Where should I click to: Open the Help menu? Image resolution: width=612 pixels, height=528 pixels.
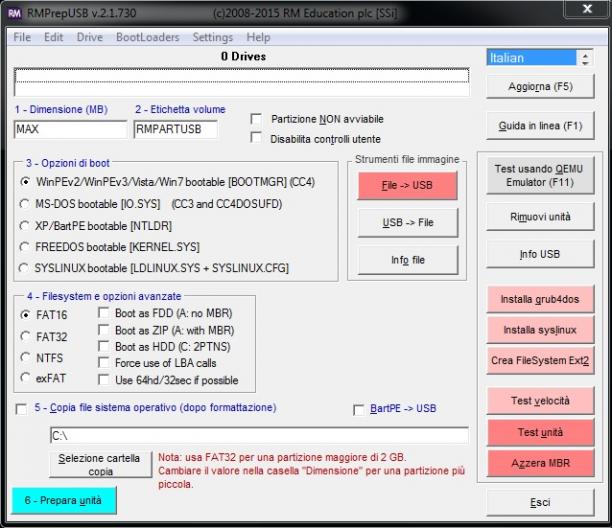(258, 37)
